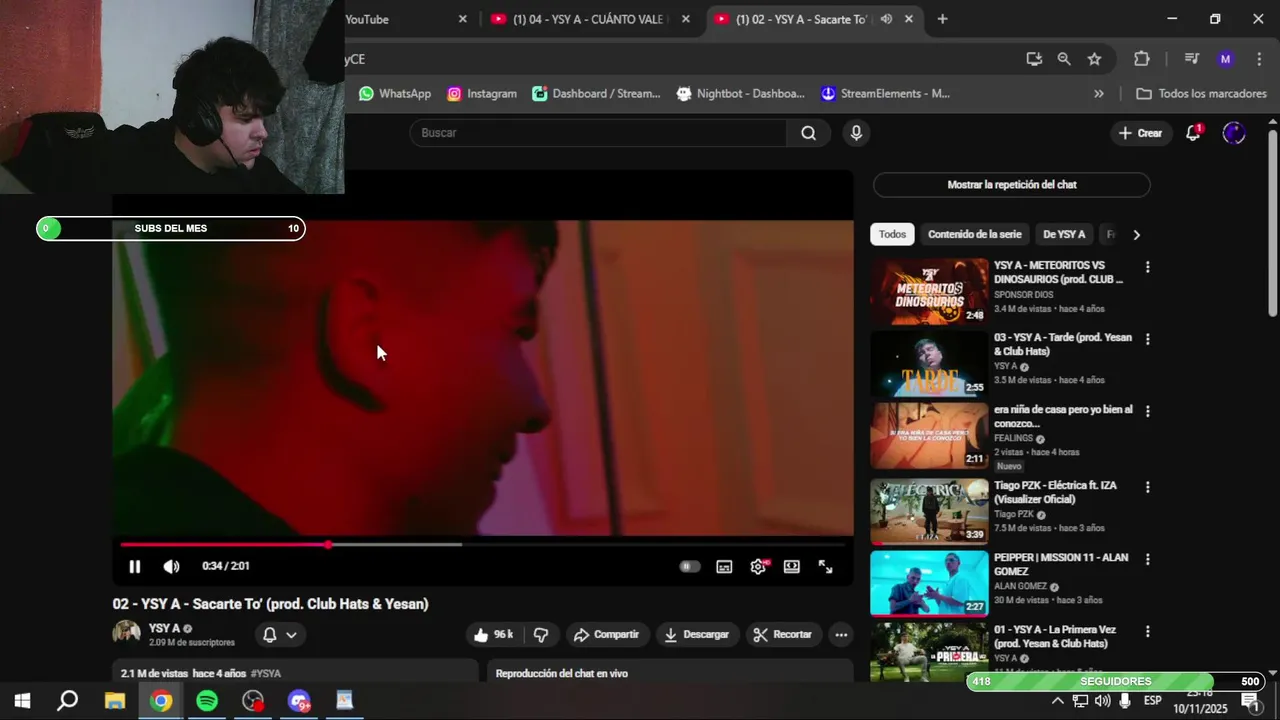Select the De YSY A chip
Image resolution: width=1280 pixels, height=720 pixels.
[x=1064, y=234]
